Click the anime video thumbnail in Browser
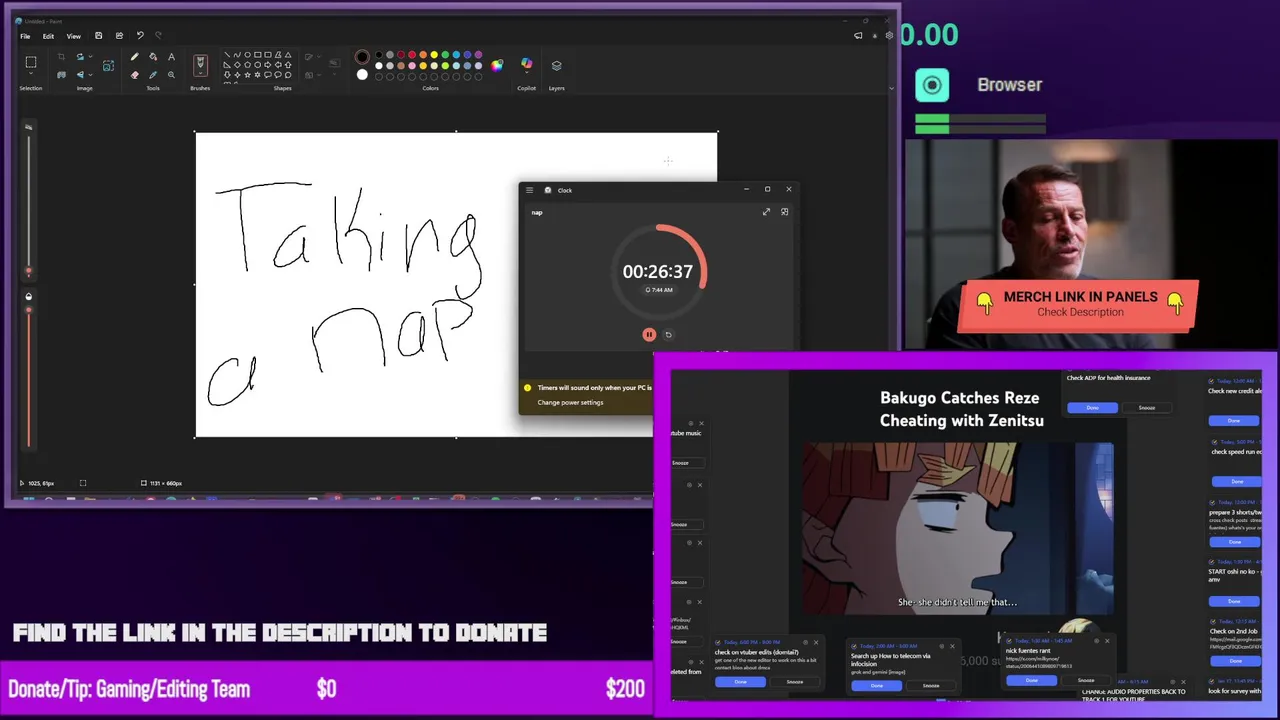Image resolution: width=1280 pixels, height=720 pixels. [958, 528]
